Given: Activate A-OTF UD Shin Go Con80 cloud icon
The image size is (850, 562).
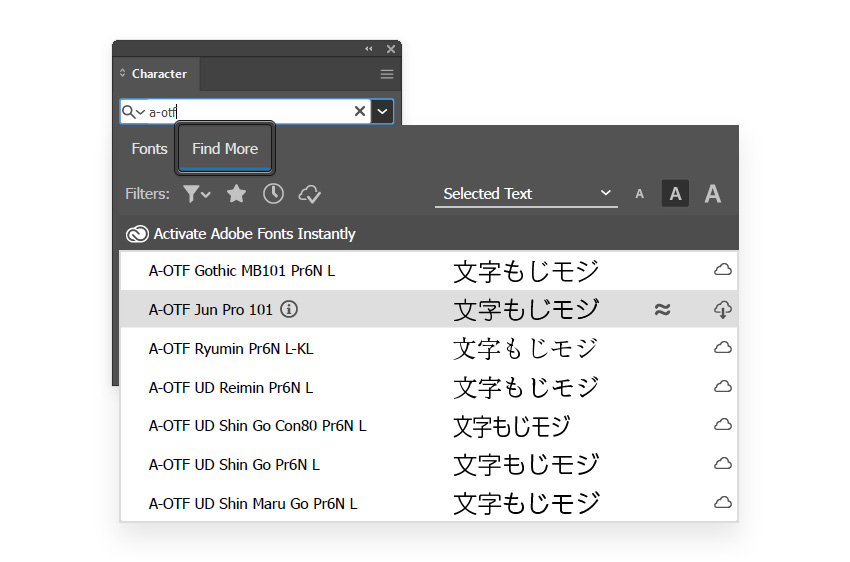Looking at the screenshot, I should 723,424.
